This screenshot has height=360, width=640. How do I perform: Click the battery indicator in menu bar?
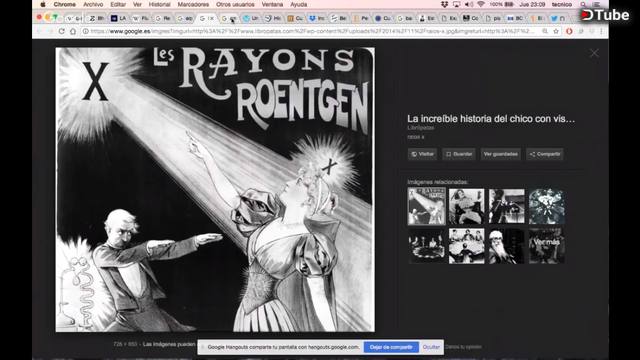click(x=502, y=4)
